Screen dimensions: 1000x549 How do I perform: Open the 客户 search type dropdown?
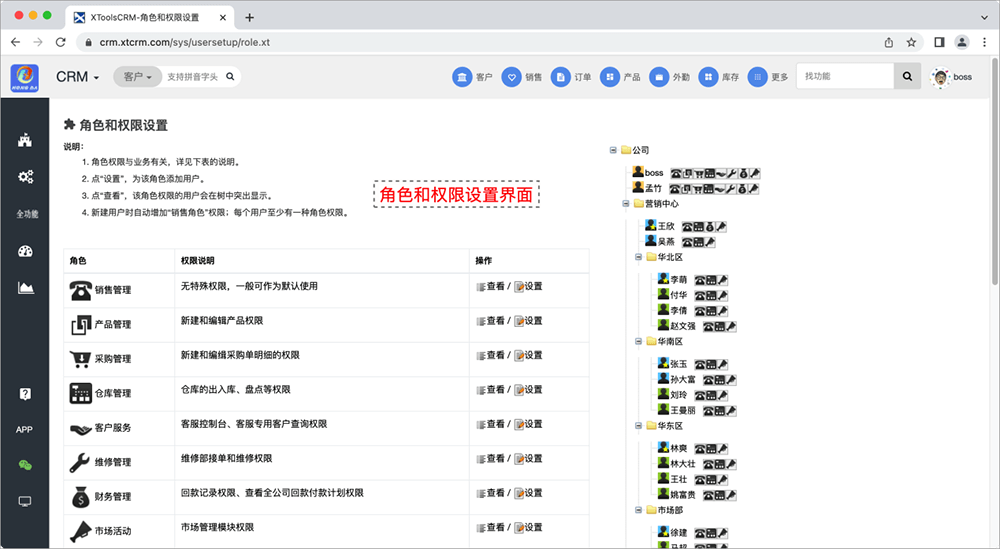(x=137, y=77)
